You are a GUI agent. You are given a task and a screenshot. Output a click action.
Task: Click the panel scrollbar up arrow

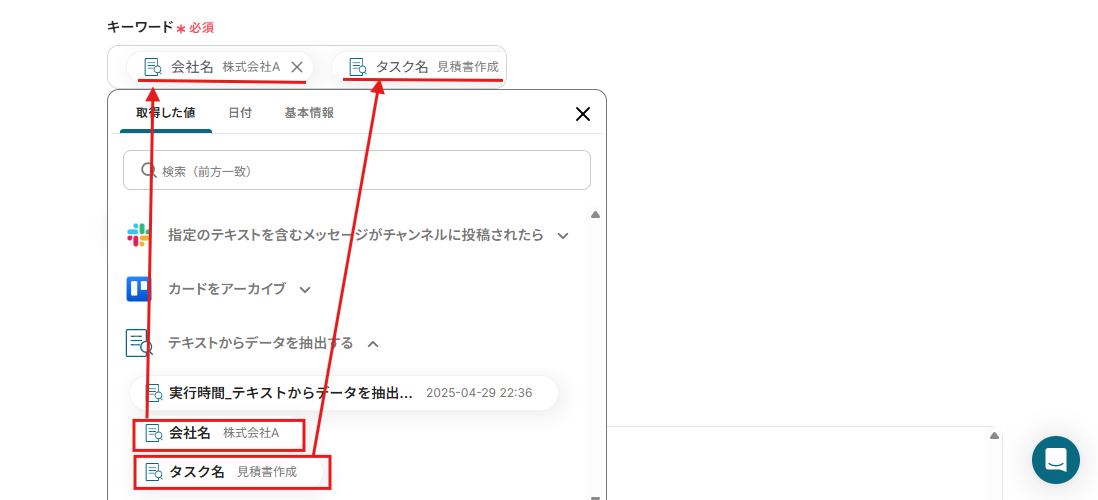coord(595,215)
